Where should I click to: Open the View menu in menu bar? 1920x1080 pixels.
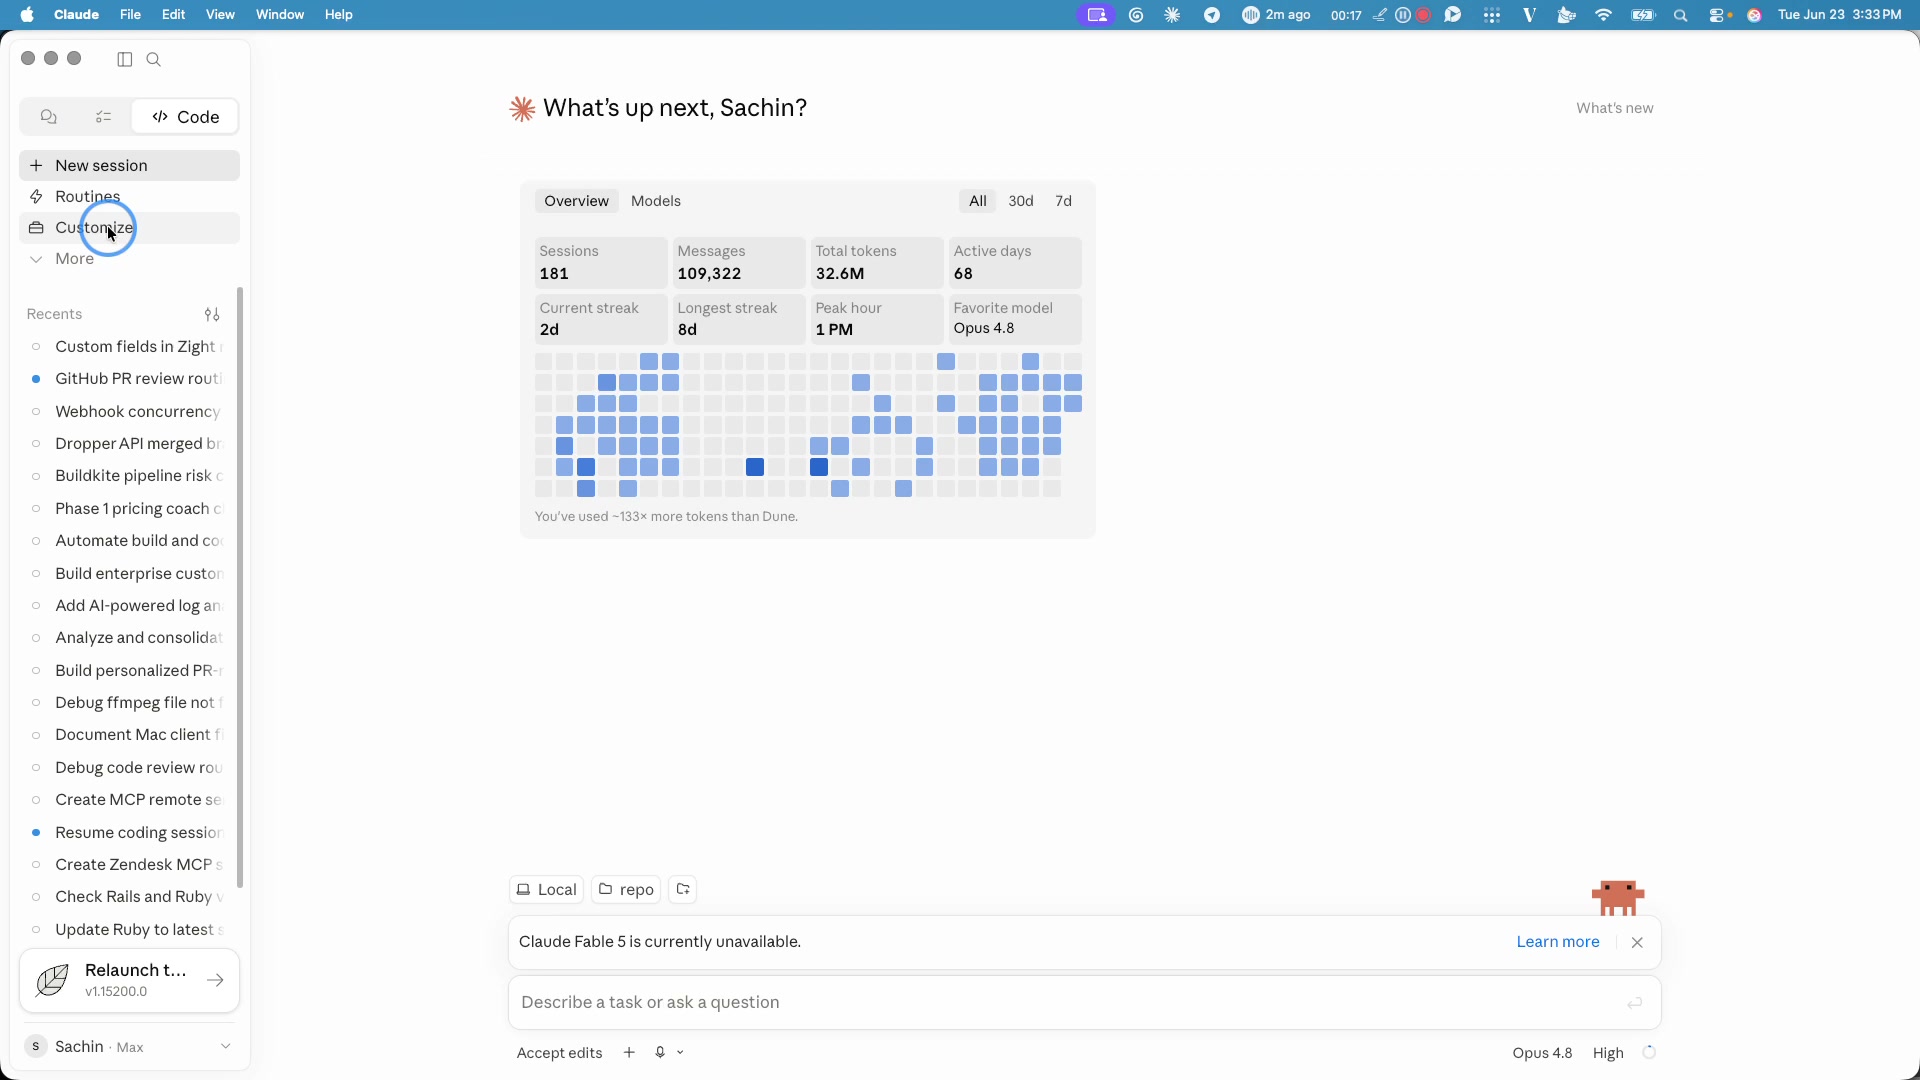click(220, 15)
